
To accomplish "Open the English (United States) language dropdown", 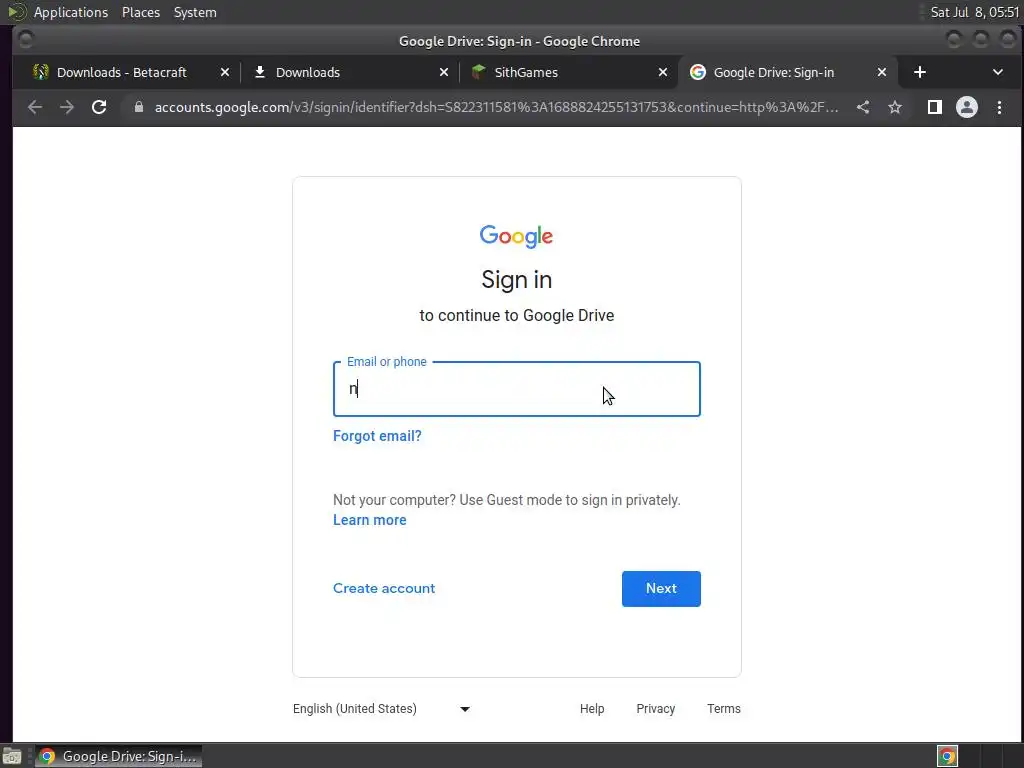I will 381,709.
